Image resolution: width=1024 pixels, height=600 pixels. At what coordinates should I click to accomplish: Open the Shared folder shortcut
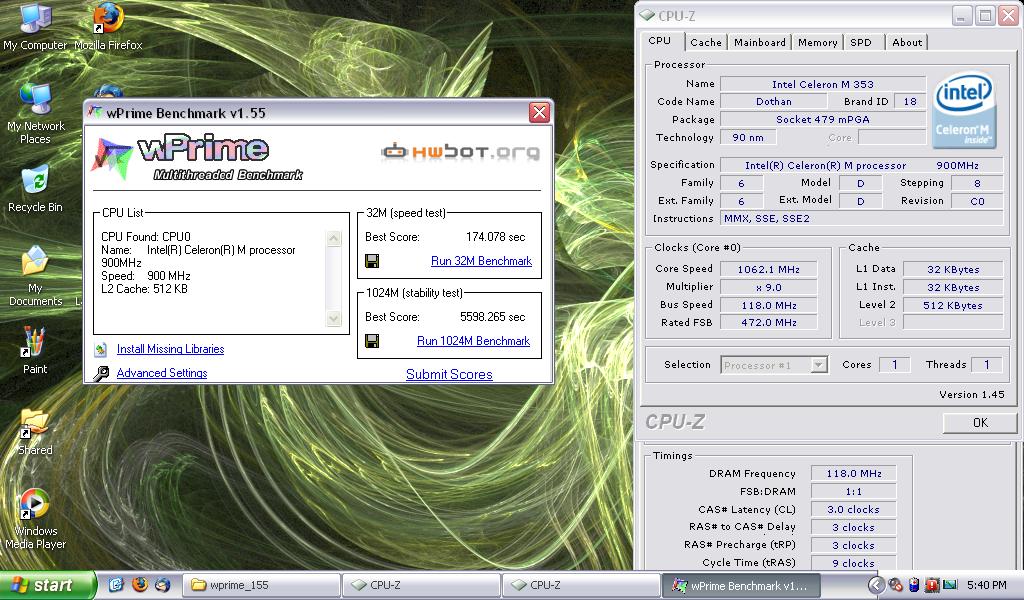(35, 432)
